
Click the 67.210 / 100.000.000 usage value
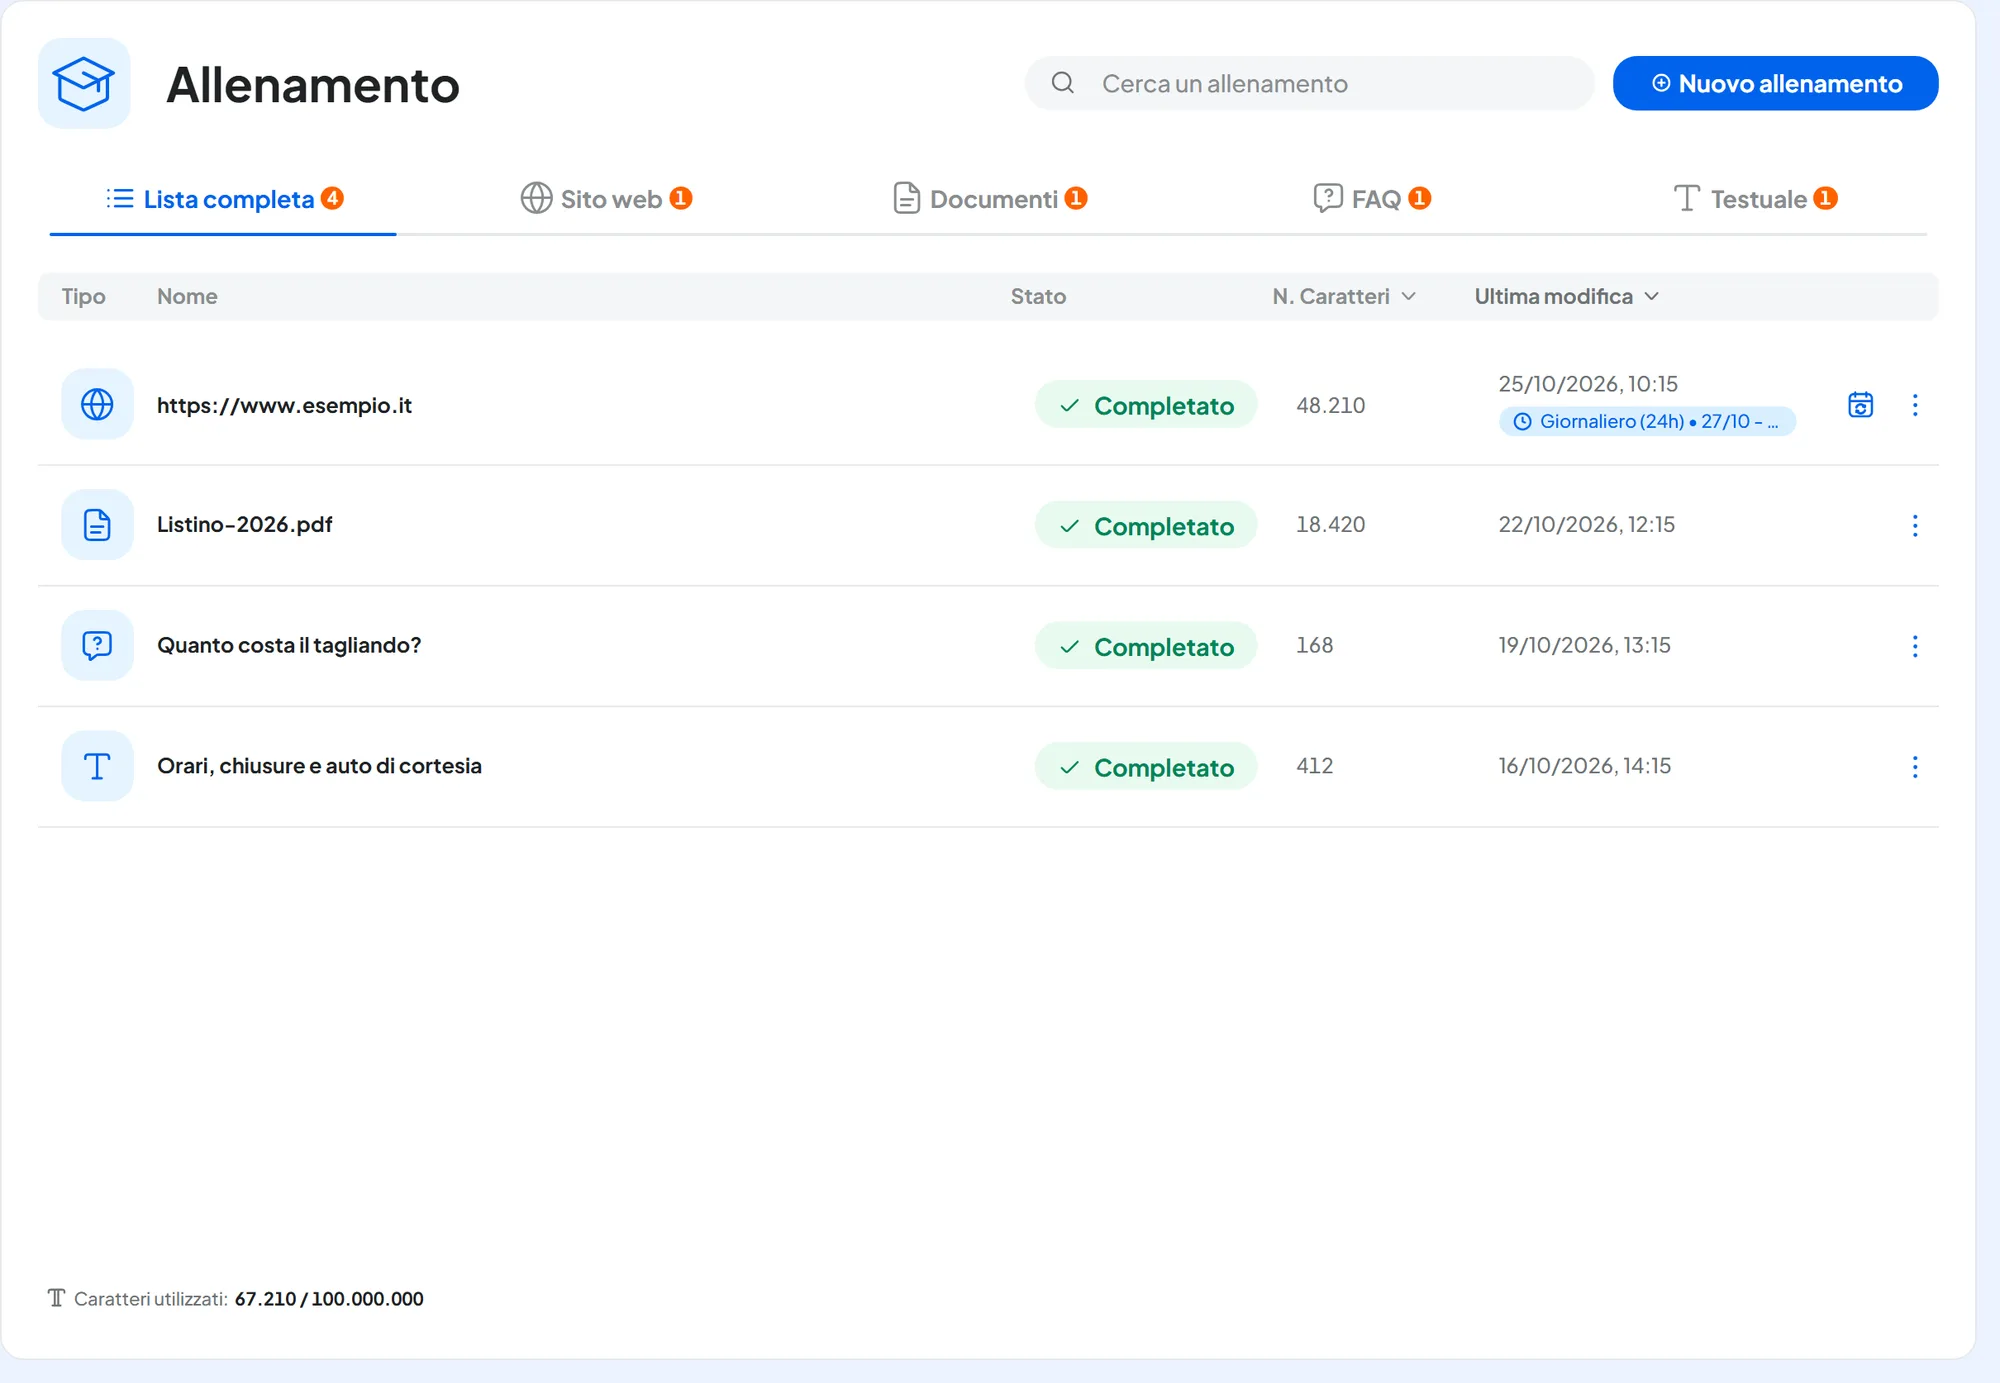pos(329,1299)
